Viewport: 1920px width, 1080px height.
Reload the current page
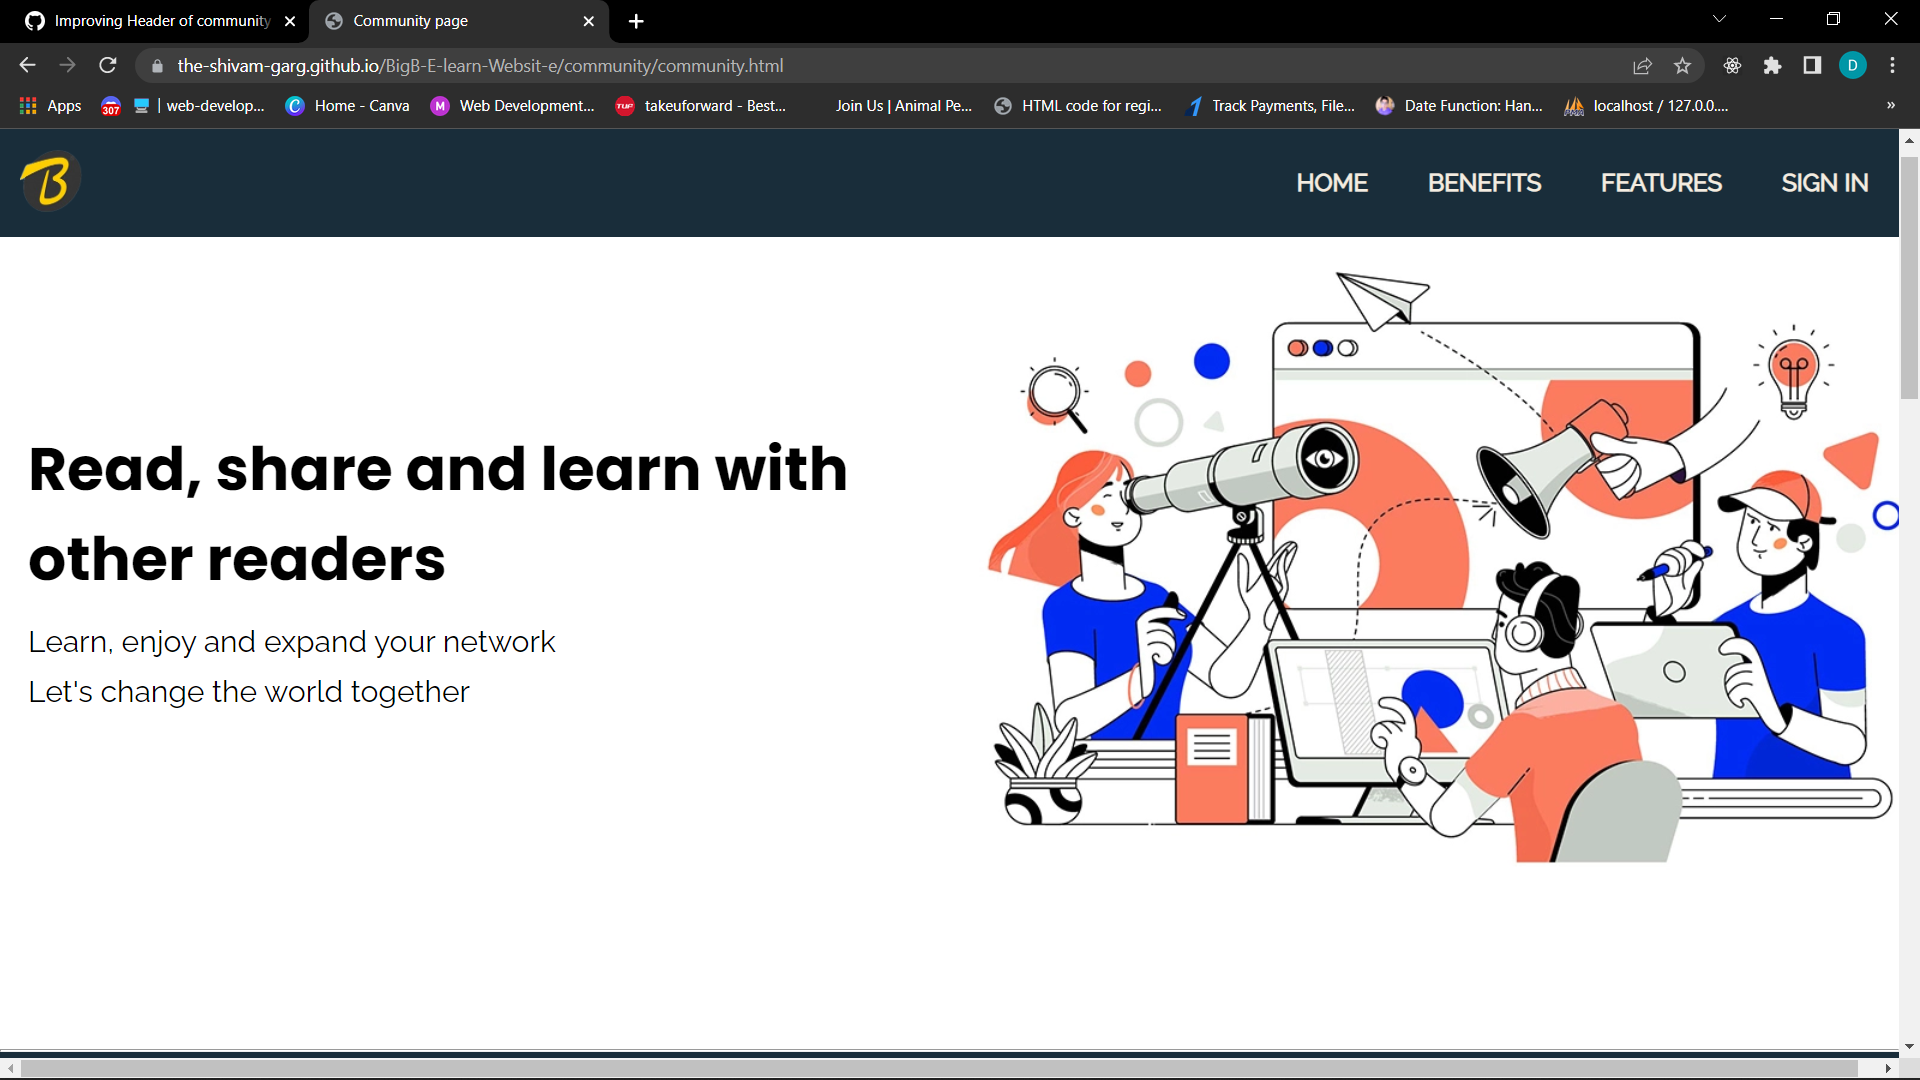pyautogui.click(x=108, y=66)
